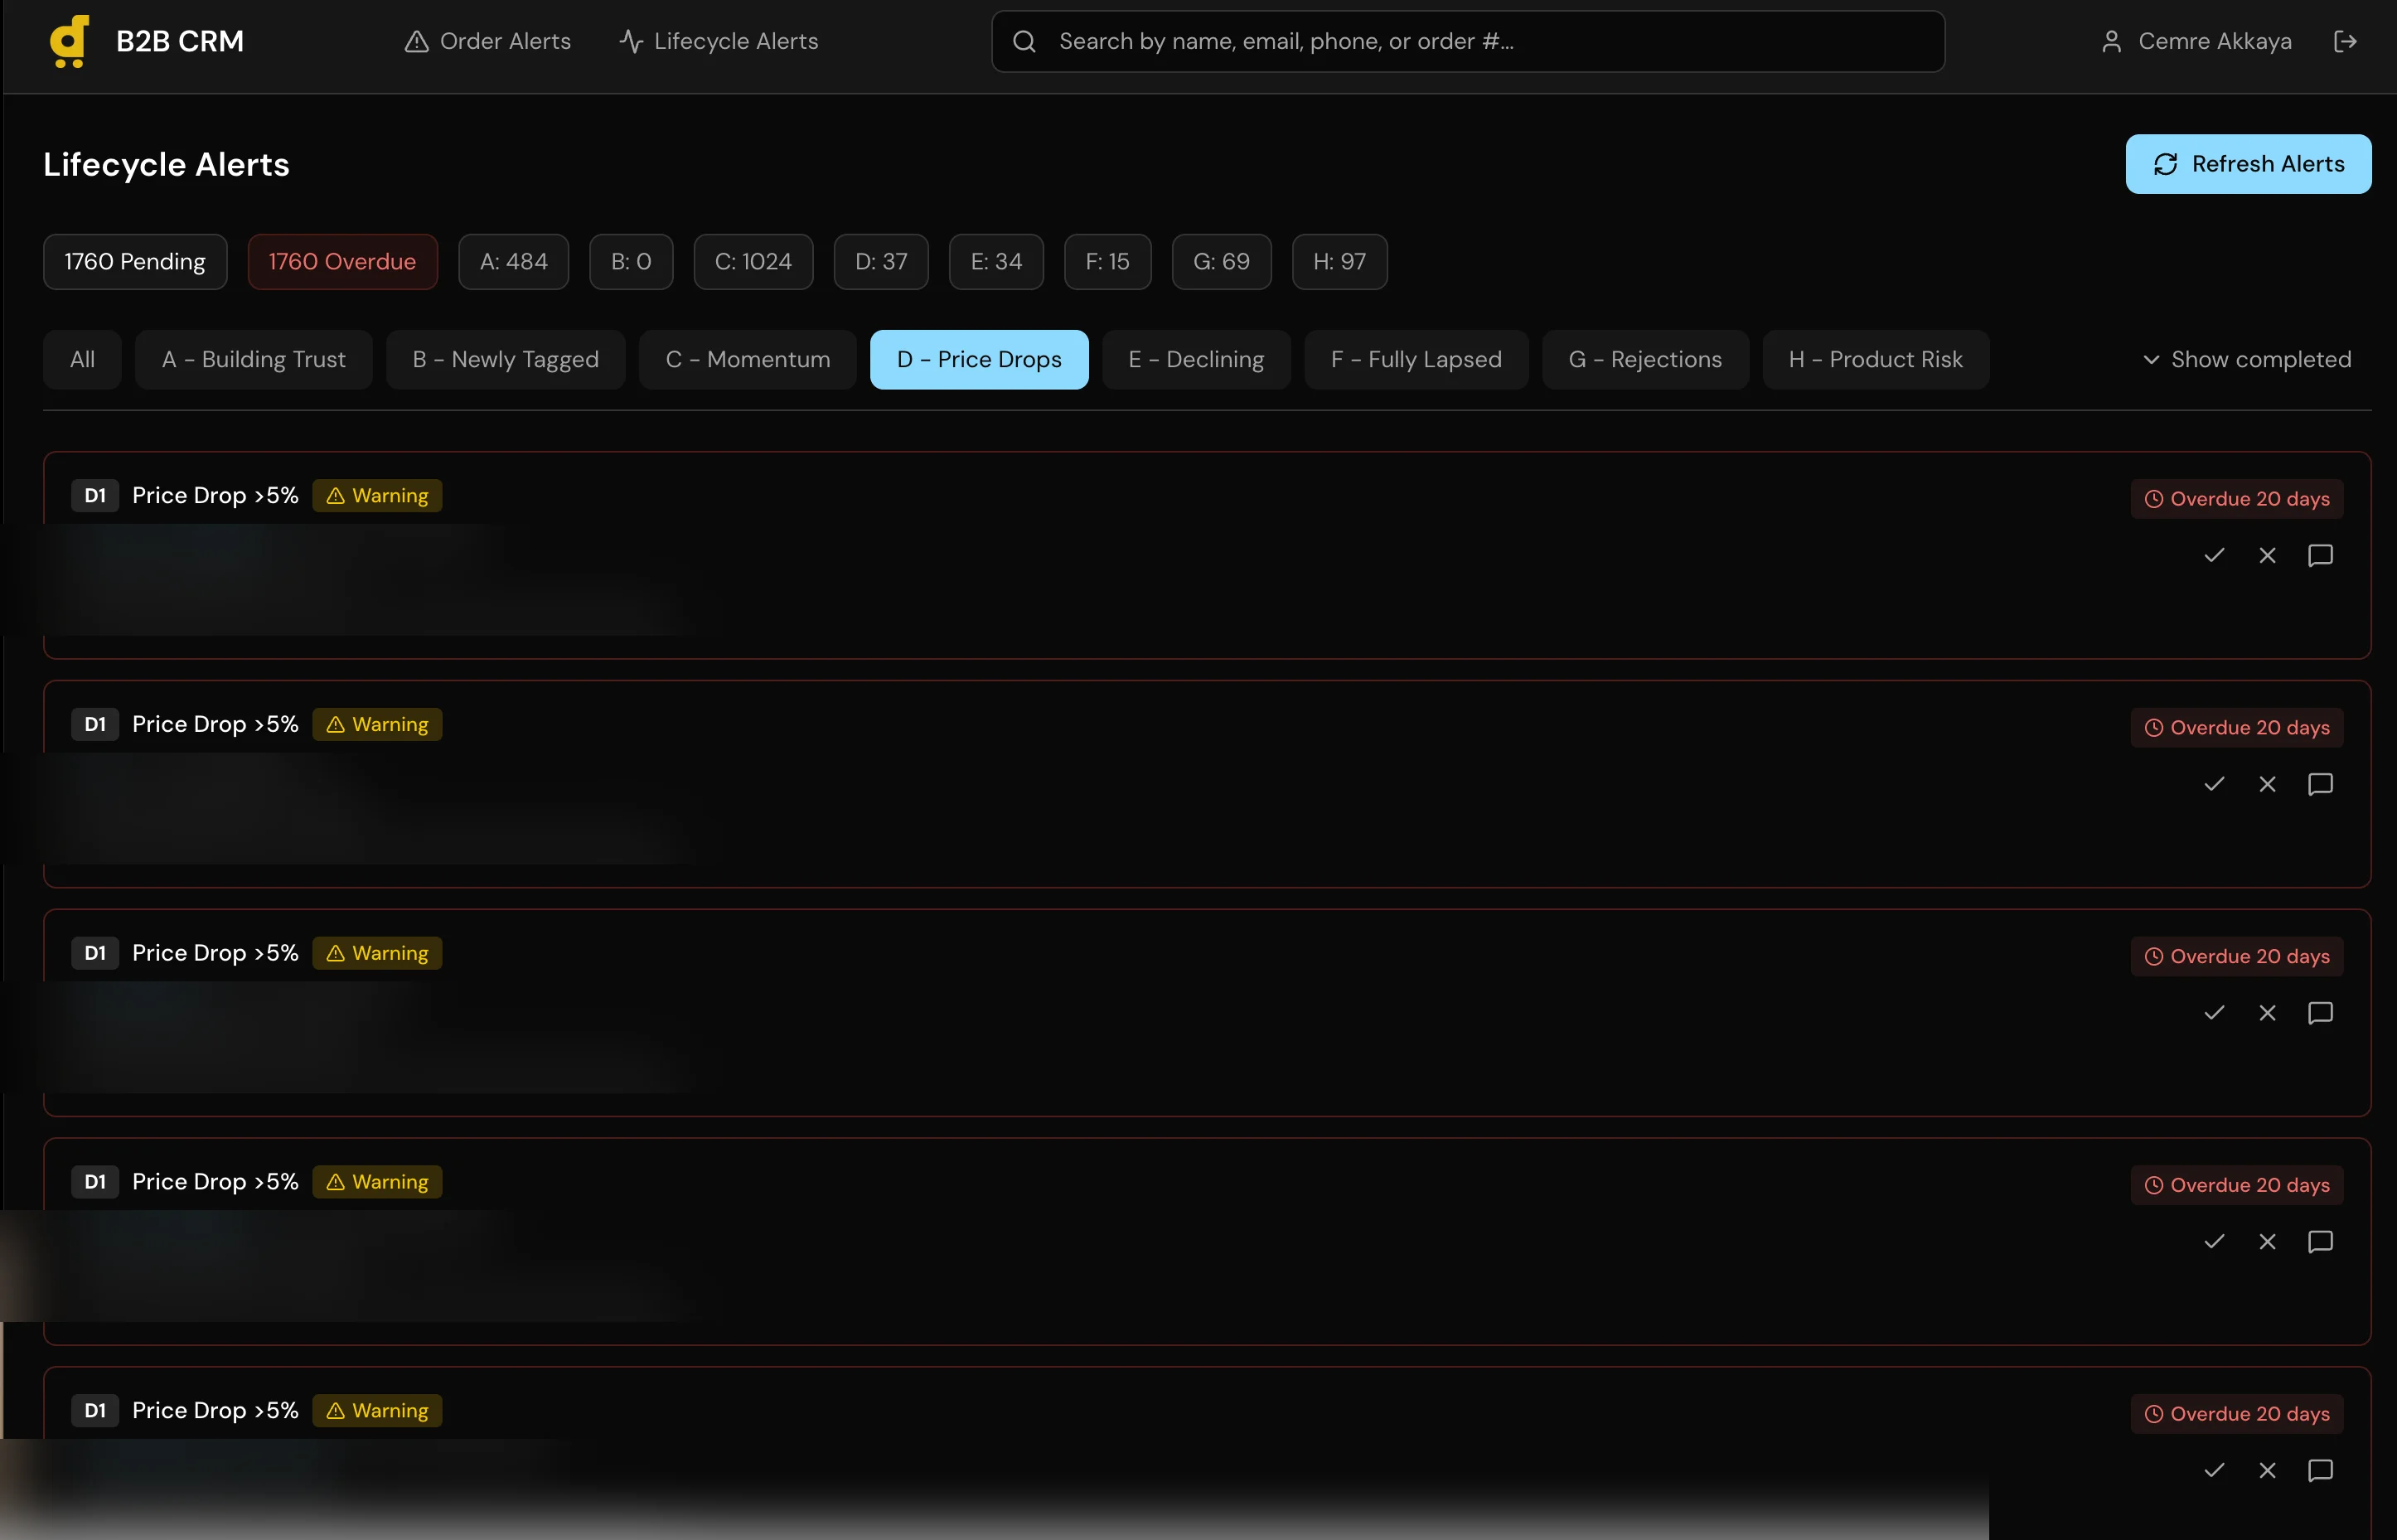Viewport: 2397px width, 1540px height.
Task: Navigate to Order Alerts in the top menu
Action: coord(487,41)
